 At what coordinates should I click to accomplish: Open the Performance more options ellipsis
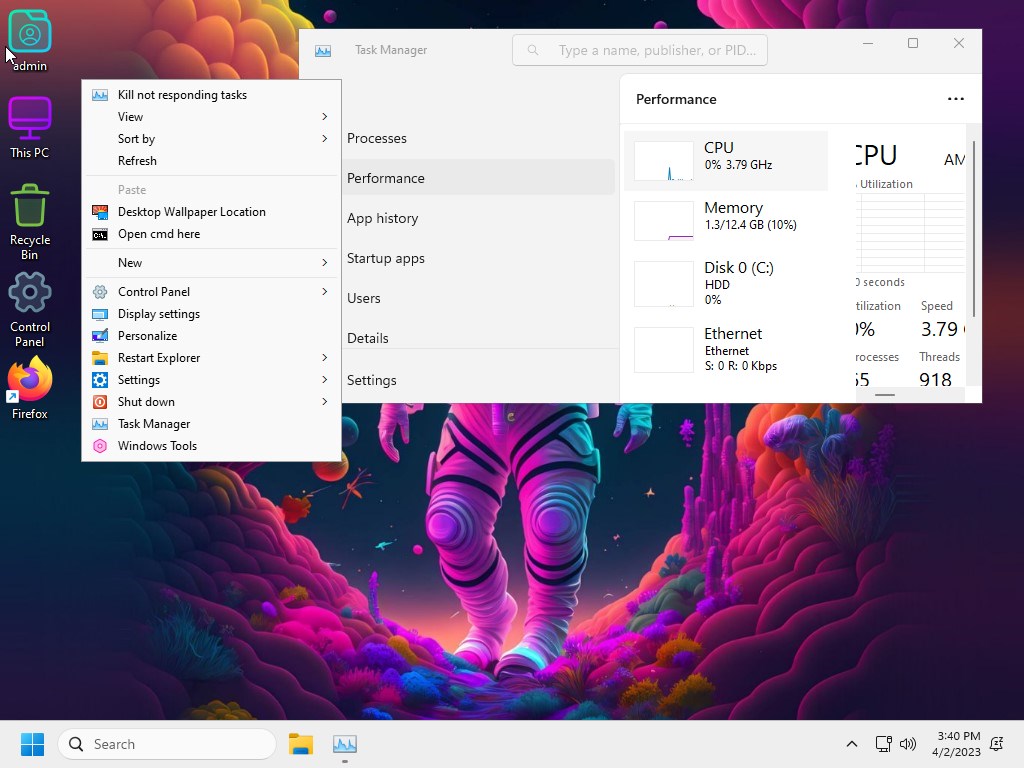(x=955, y=99)
